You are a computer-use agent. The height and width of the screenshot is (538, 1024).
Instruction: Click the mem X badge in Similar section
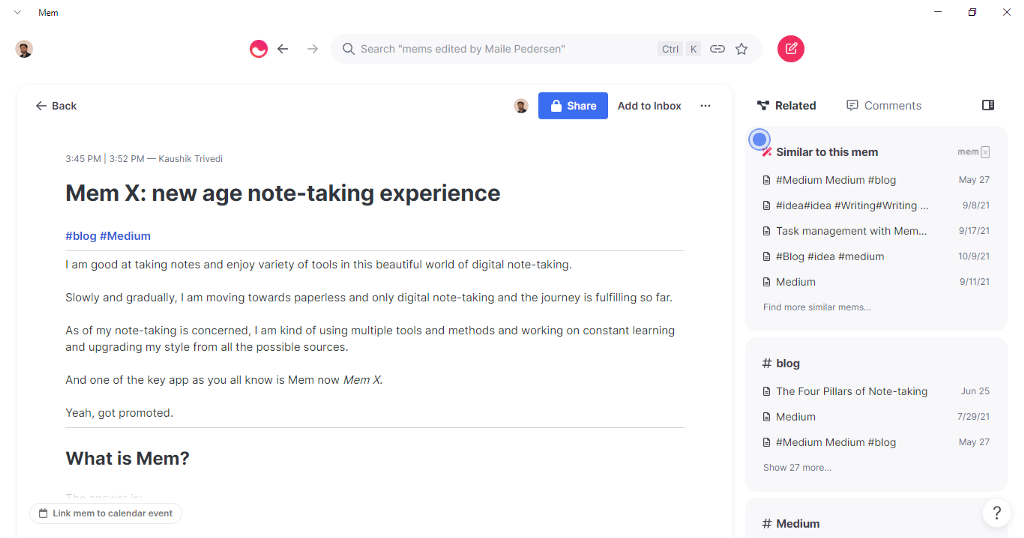click(974, 152)
